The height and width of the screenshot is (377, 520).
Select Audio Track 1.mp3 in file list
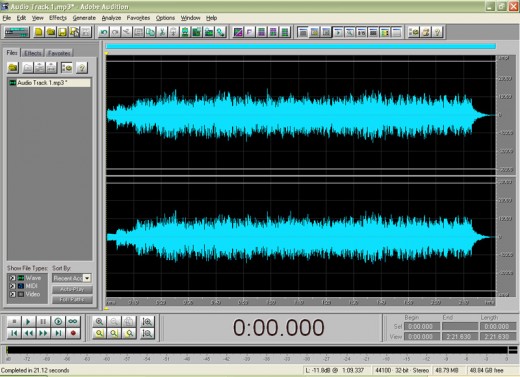pos(49,83)
